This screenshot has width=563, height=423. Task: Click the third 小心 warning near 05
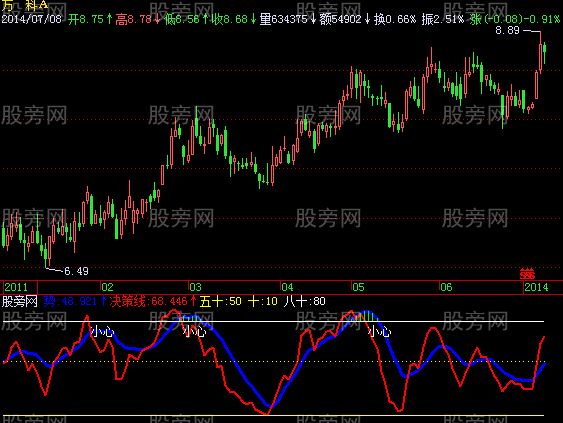(x=380, y=331)
